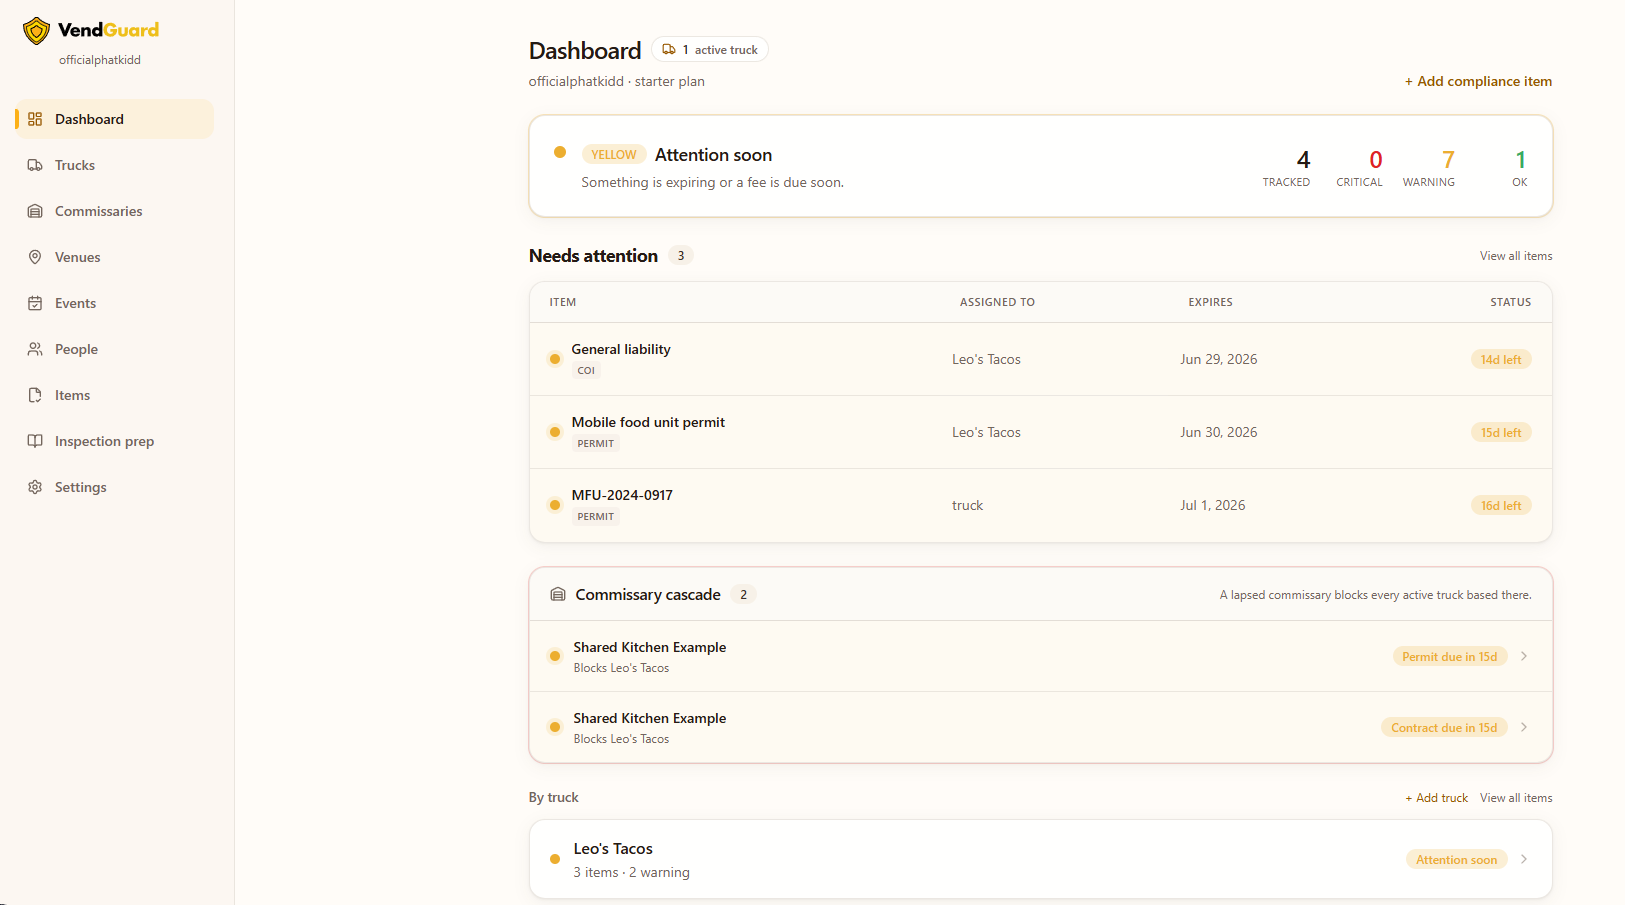Click the Inspection prep book icon
The image size is (1625, 905).
35,441
